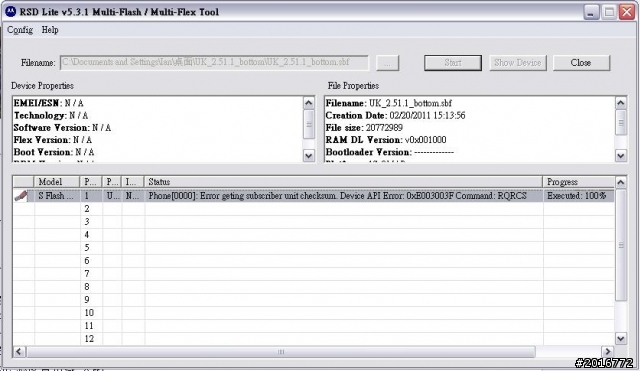Viewport: 640px width, 371px height.
Task: Click horizontal scrollbar thumb of device list
Action: pos(281,351)
